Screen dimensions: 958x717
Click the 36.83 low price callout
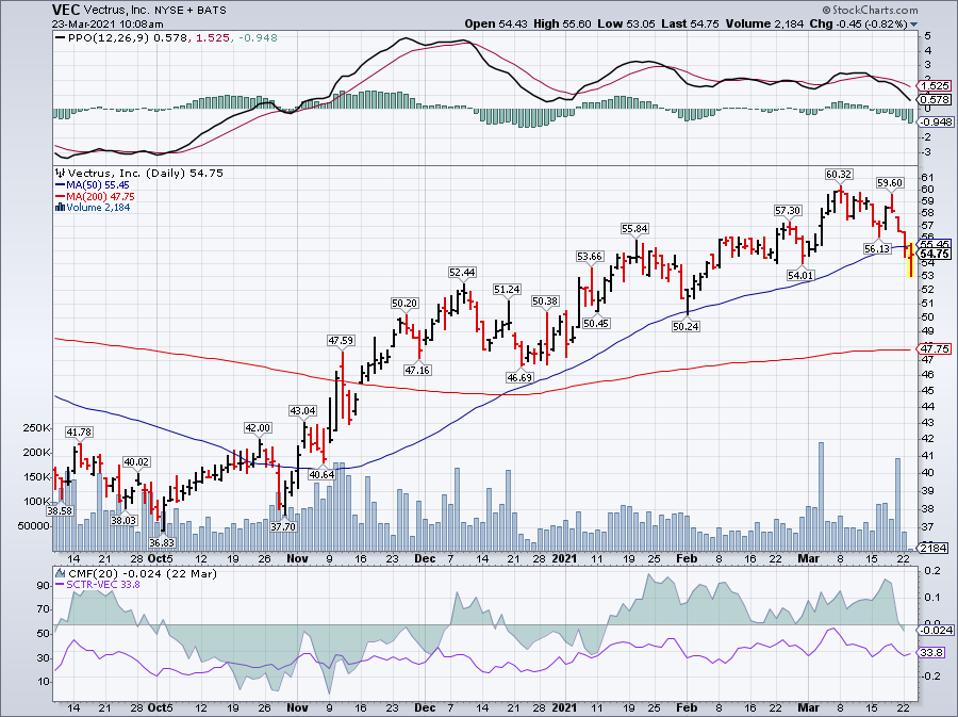pyautogui.click(x=162, y=543)
